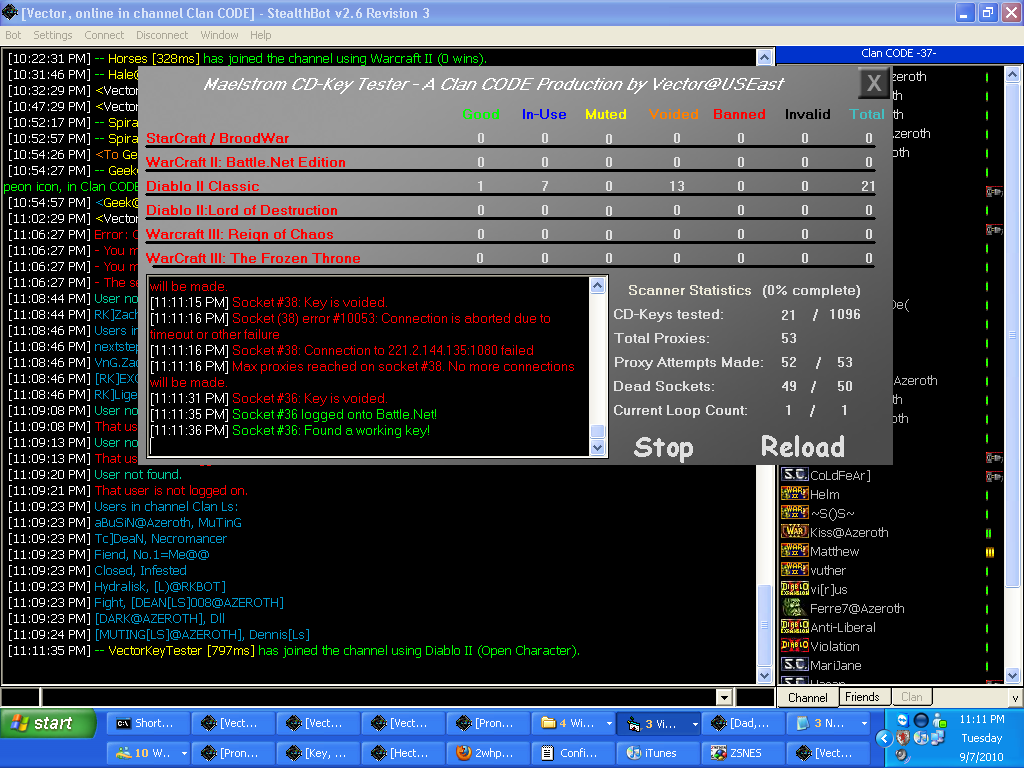
Task: Click down arrow of main chat scrollbar
Action: tap(764, 676)
